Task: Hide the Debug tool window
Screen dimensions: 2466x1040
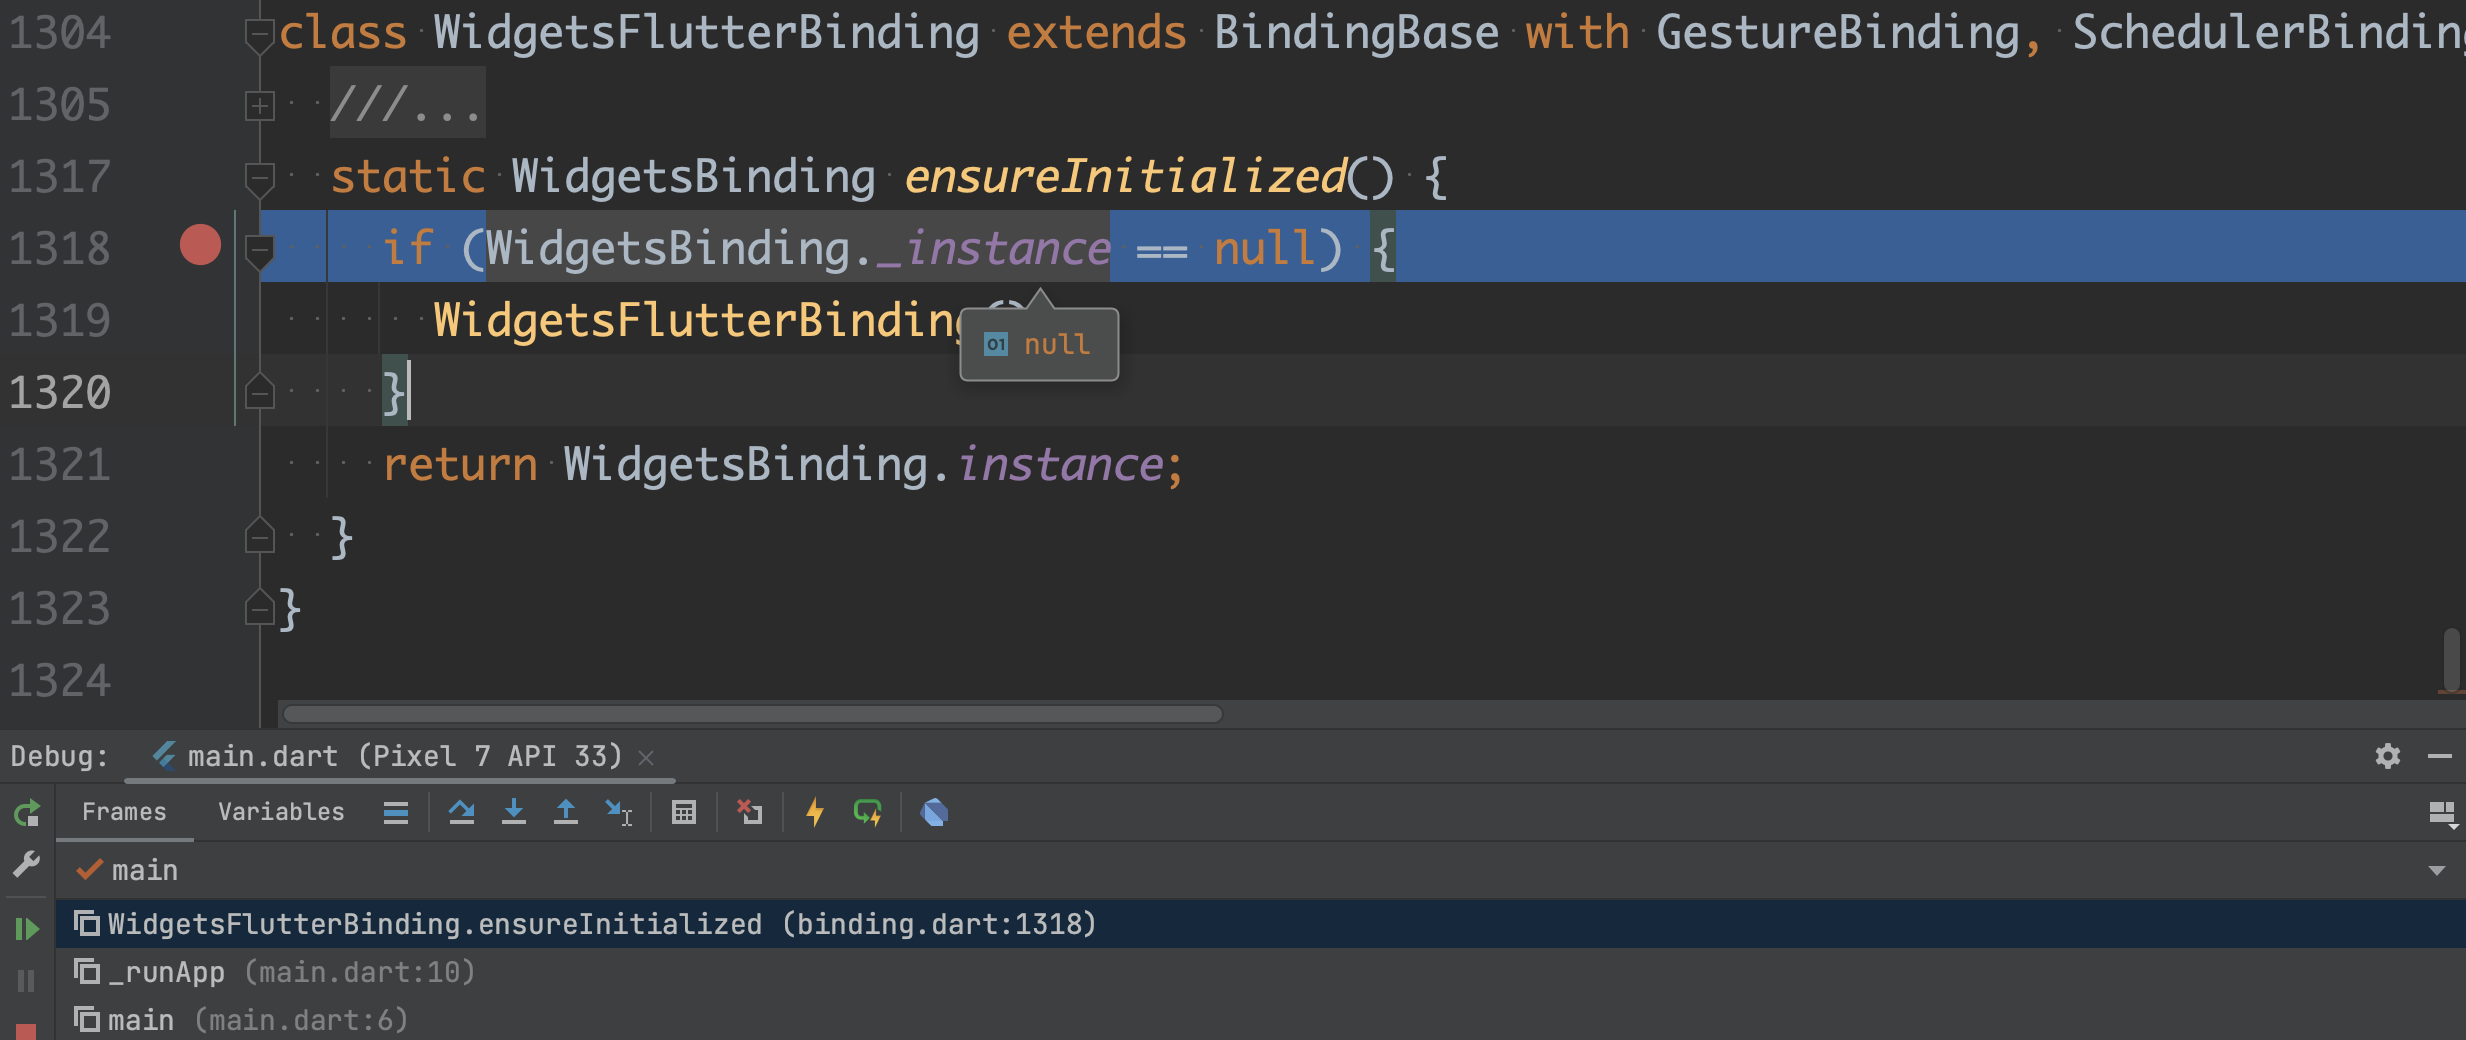Action: click(x=2440, y=756)
